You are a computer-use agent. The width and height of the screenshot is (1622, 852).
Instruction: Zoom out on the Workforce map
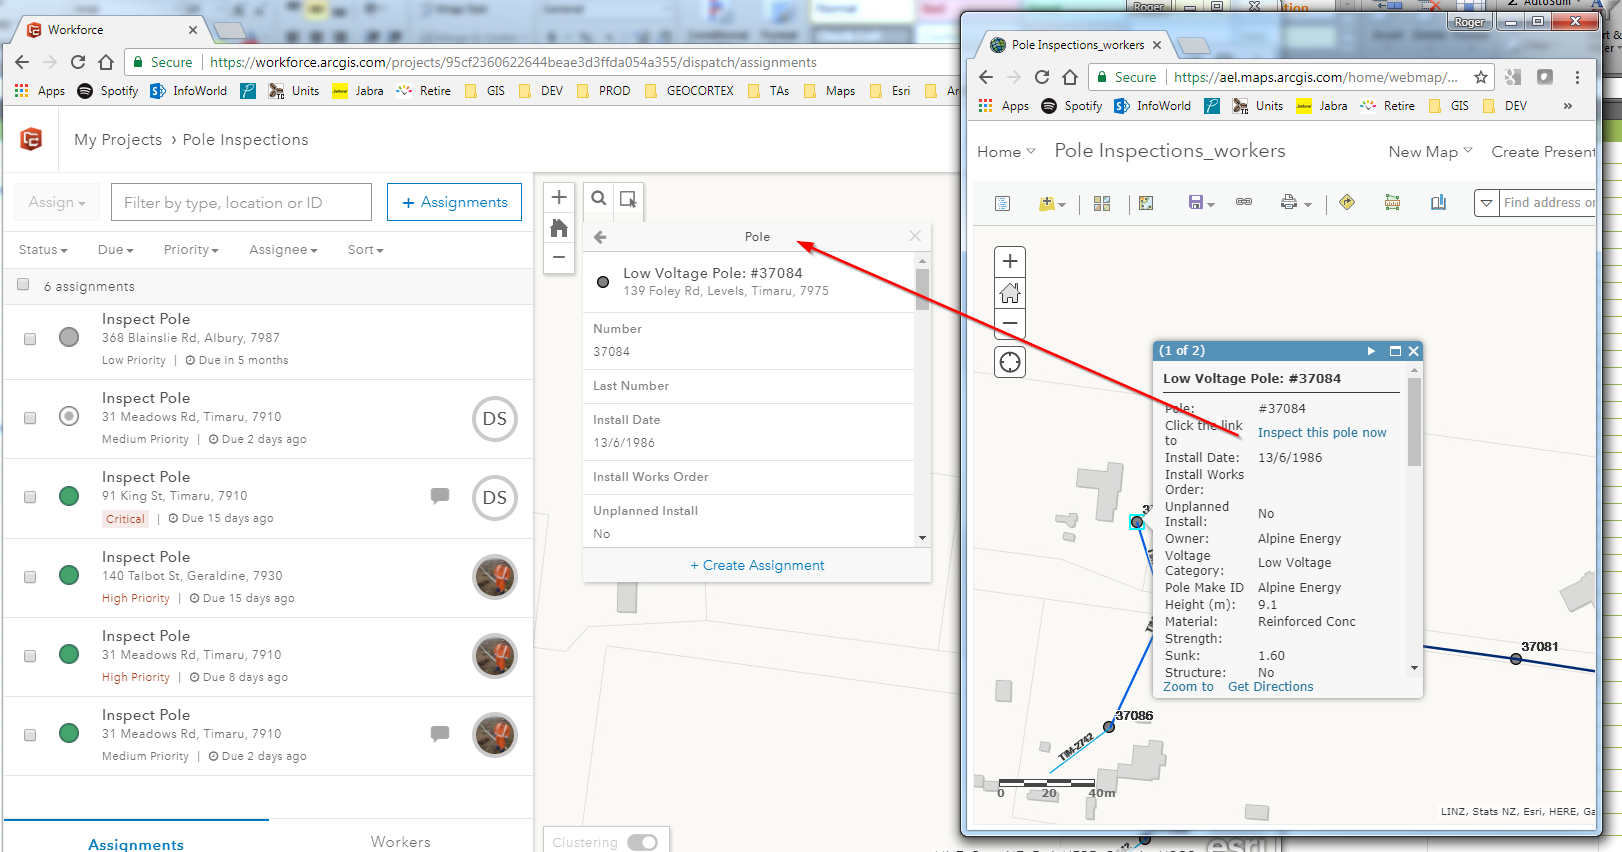(559, 258)
